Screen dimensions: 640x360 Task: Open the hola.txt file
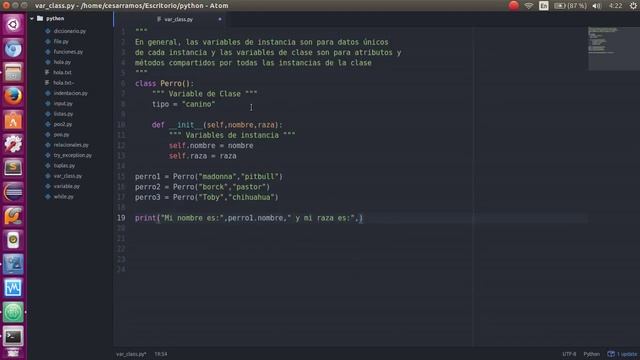pos(62,72)
